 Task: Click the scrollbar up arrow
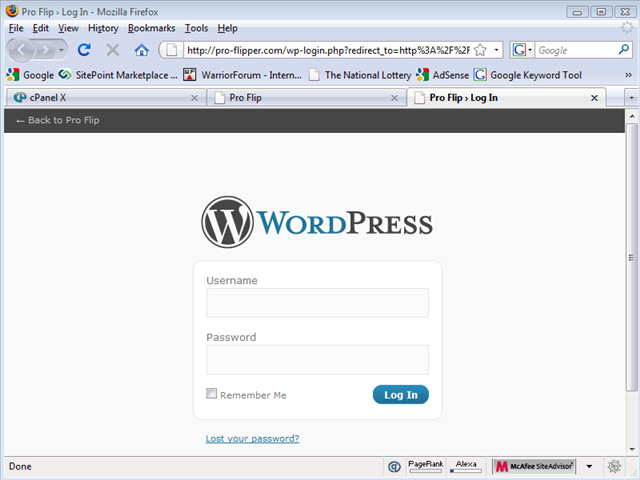(x=631, y=116)
